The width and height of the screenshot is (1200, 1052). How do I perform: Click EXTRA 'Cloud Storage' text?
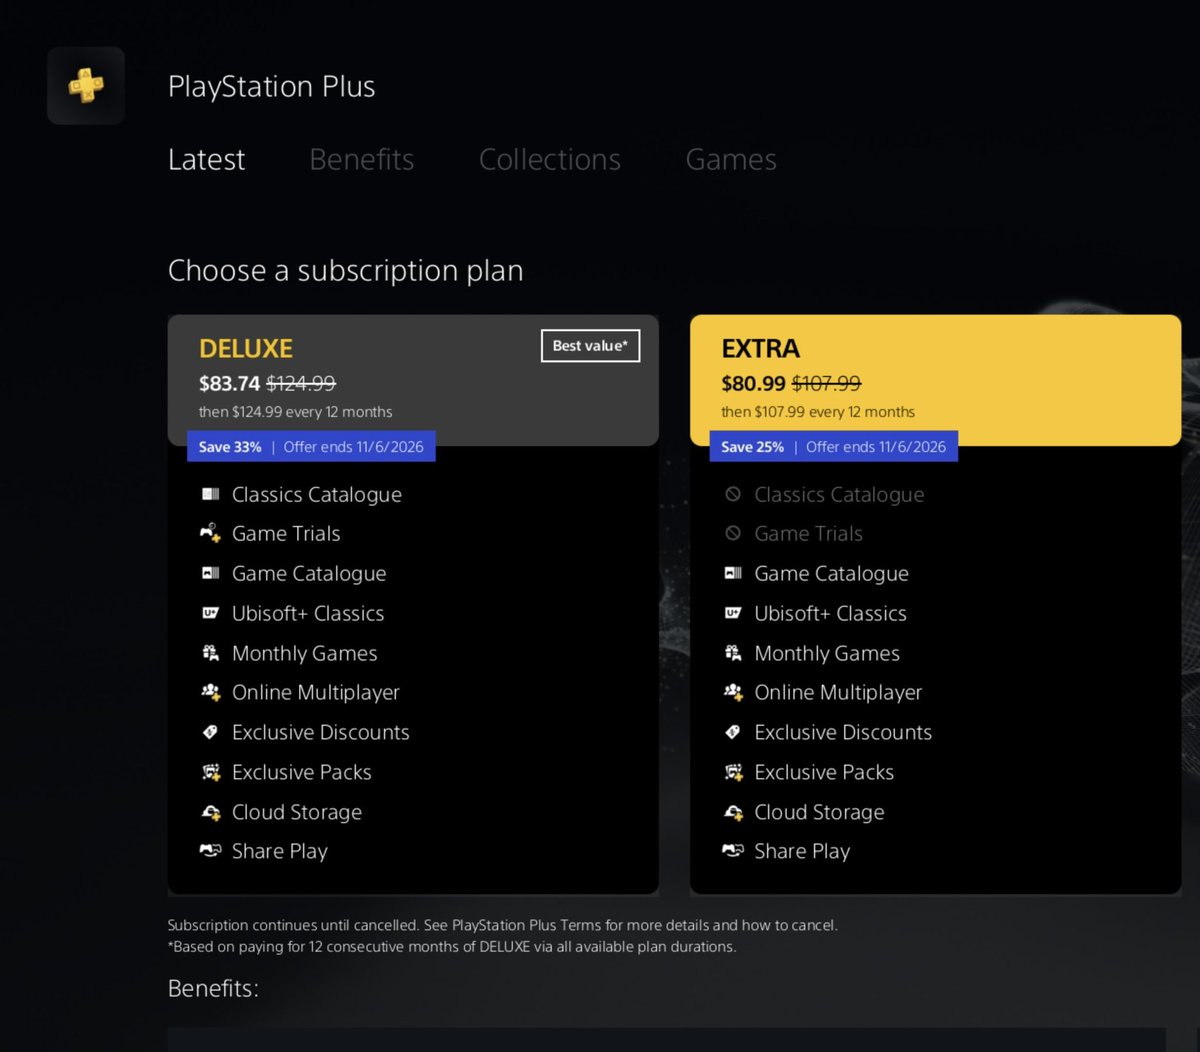(820, 812)
